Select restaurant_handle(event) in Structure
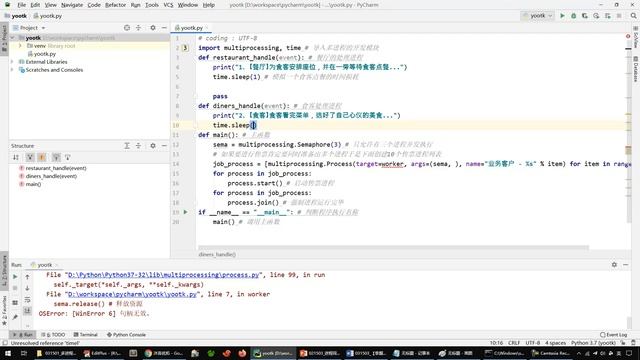The height and width of the screenshot is (360, 640). 56,168
